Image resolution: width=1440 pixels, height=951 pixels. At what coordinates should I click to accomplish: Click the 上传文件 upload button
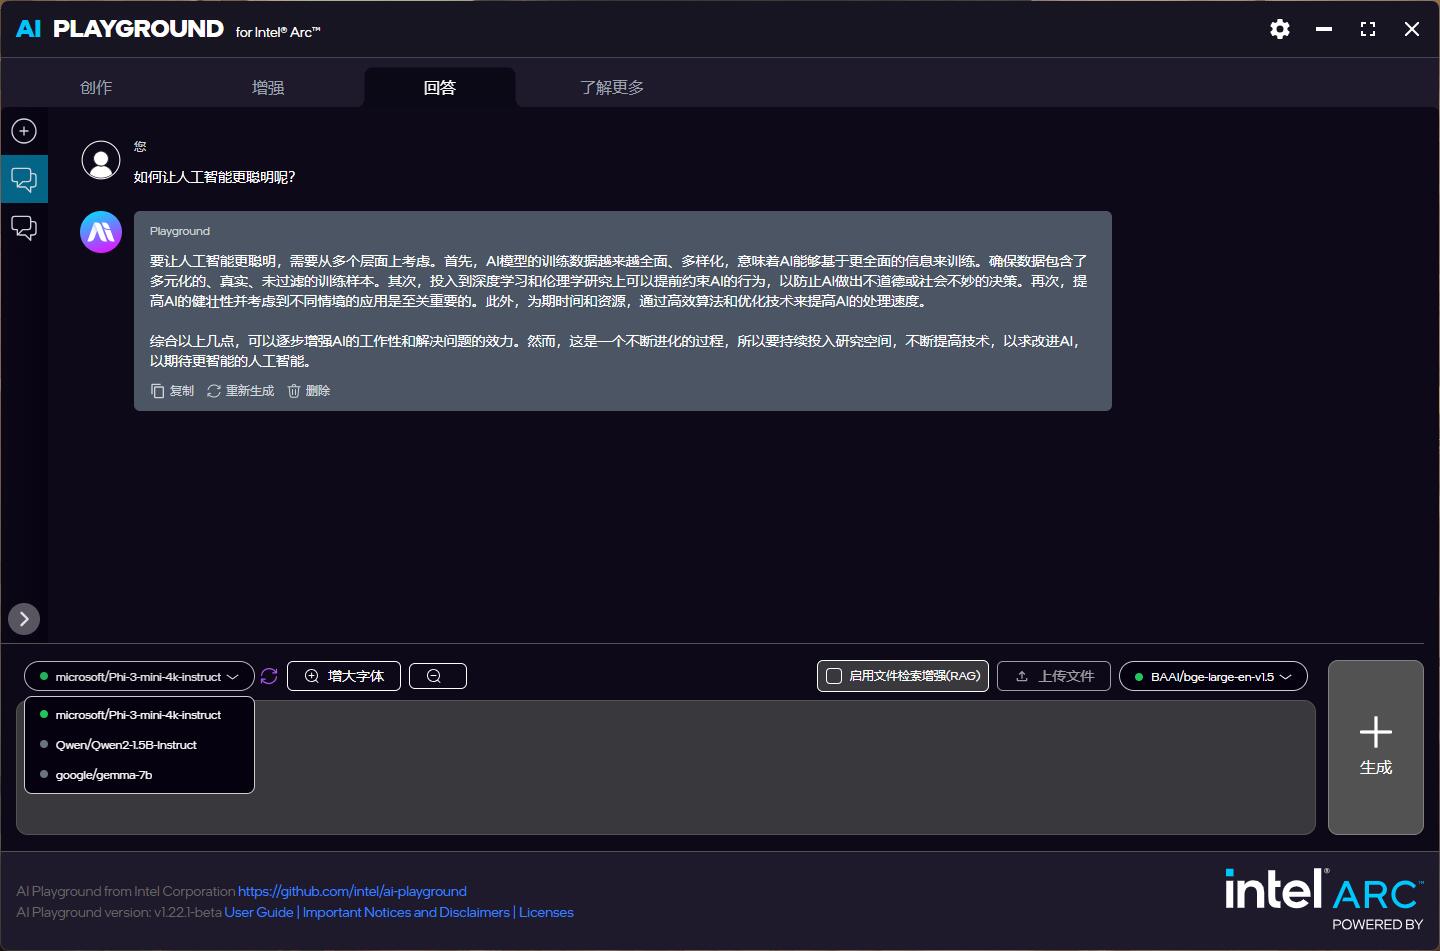click(x=1054, y=676)
